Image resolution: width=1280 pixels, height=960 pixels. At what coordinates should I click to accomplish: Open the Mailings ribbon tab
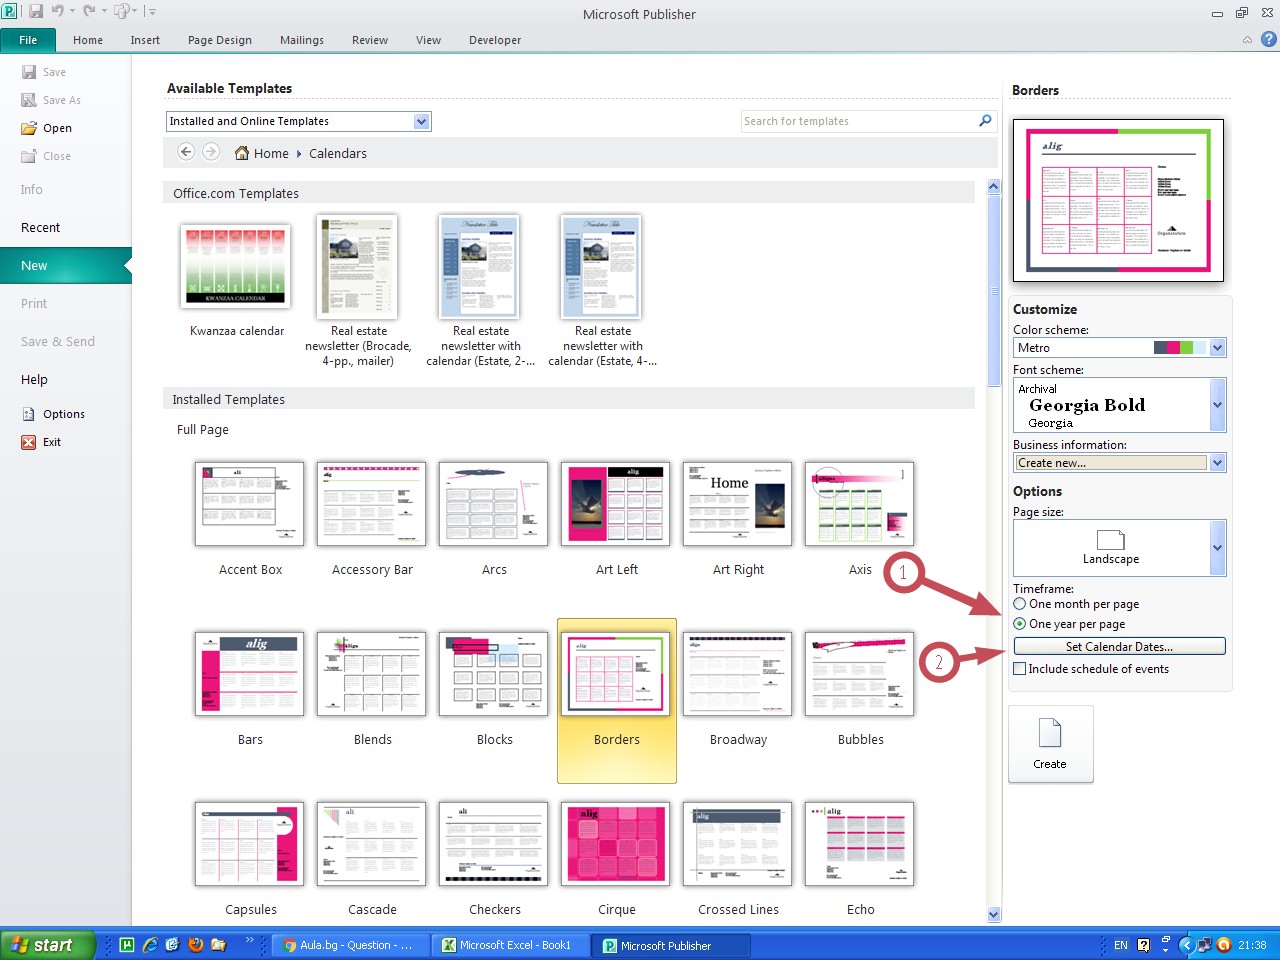(301, 40)
